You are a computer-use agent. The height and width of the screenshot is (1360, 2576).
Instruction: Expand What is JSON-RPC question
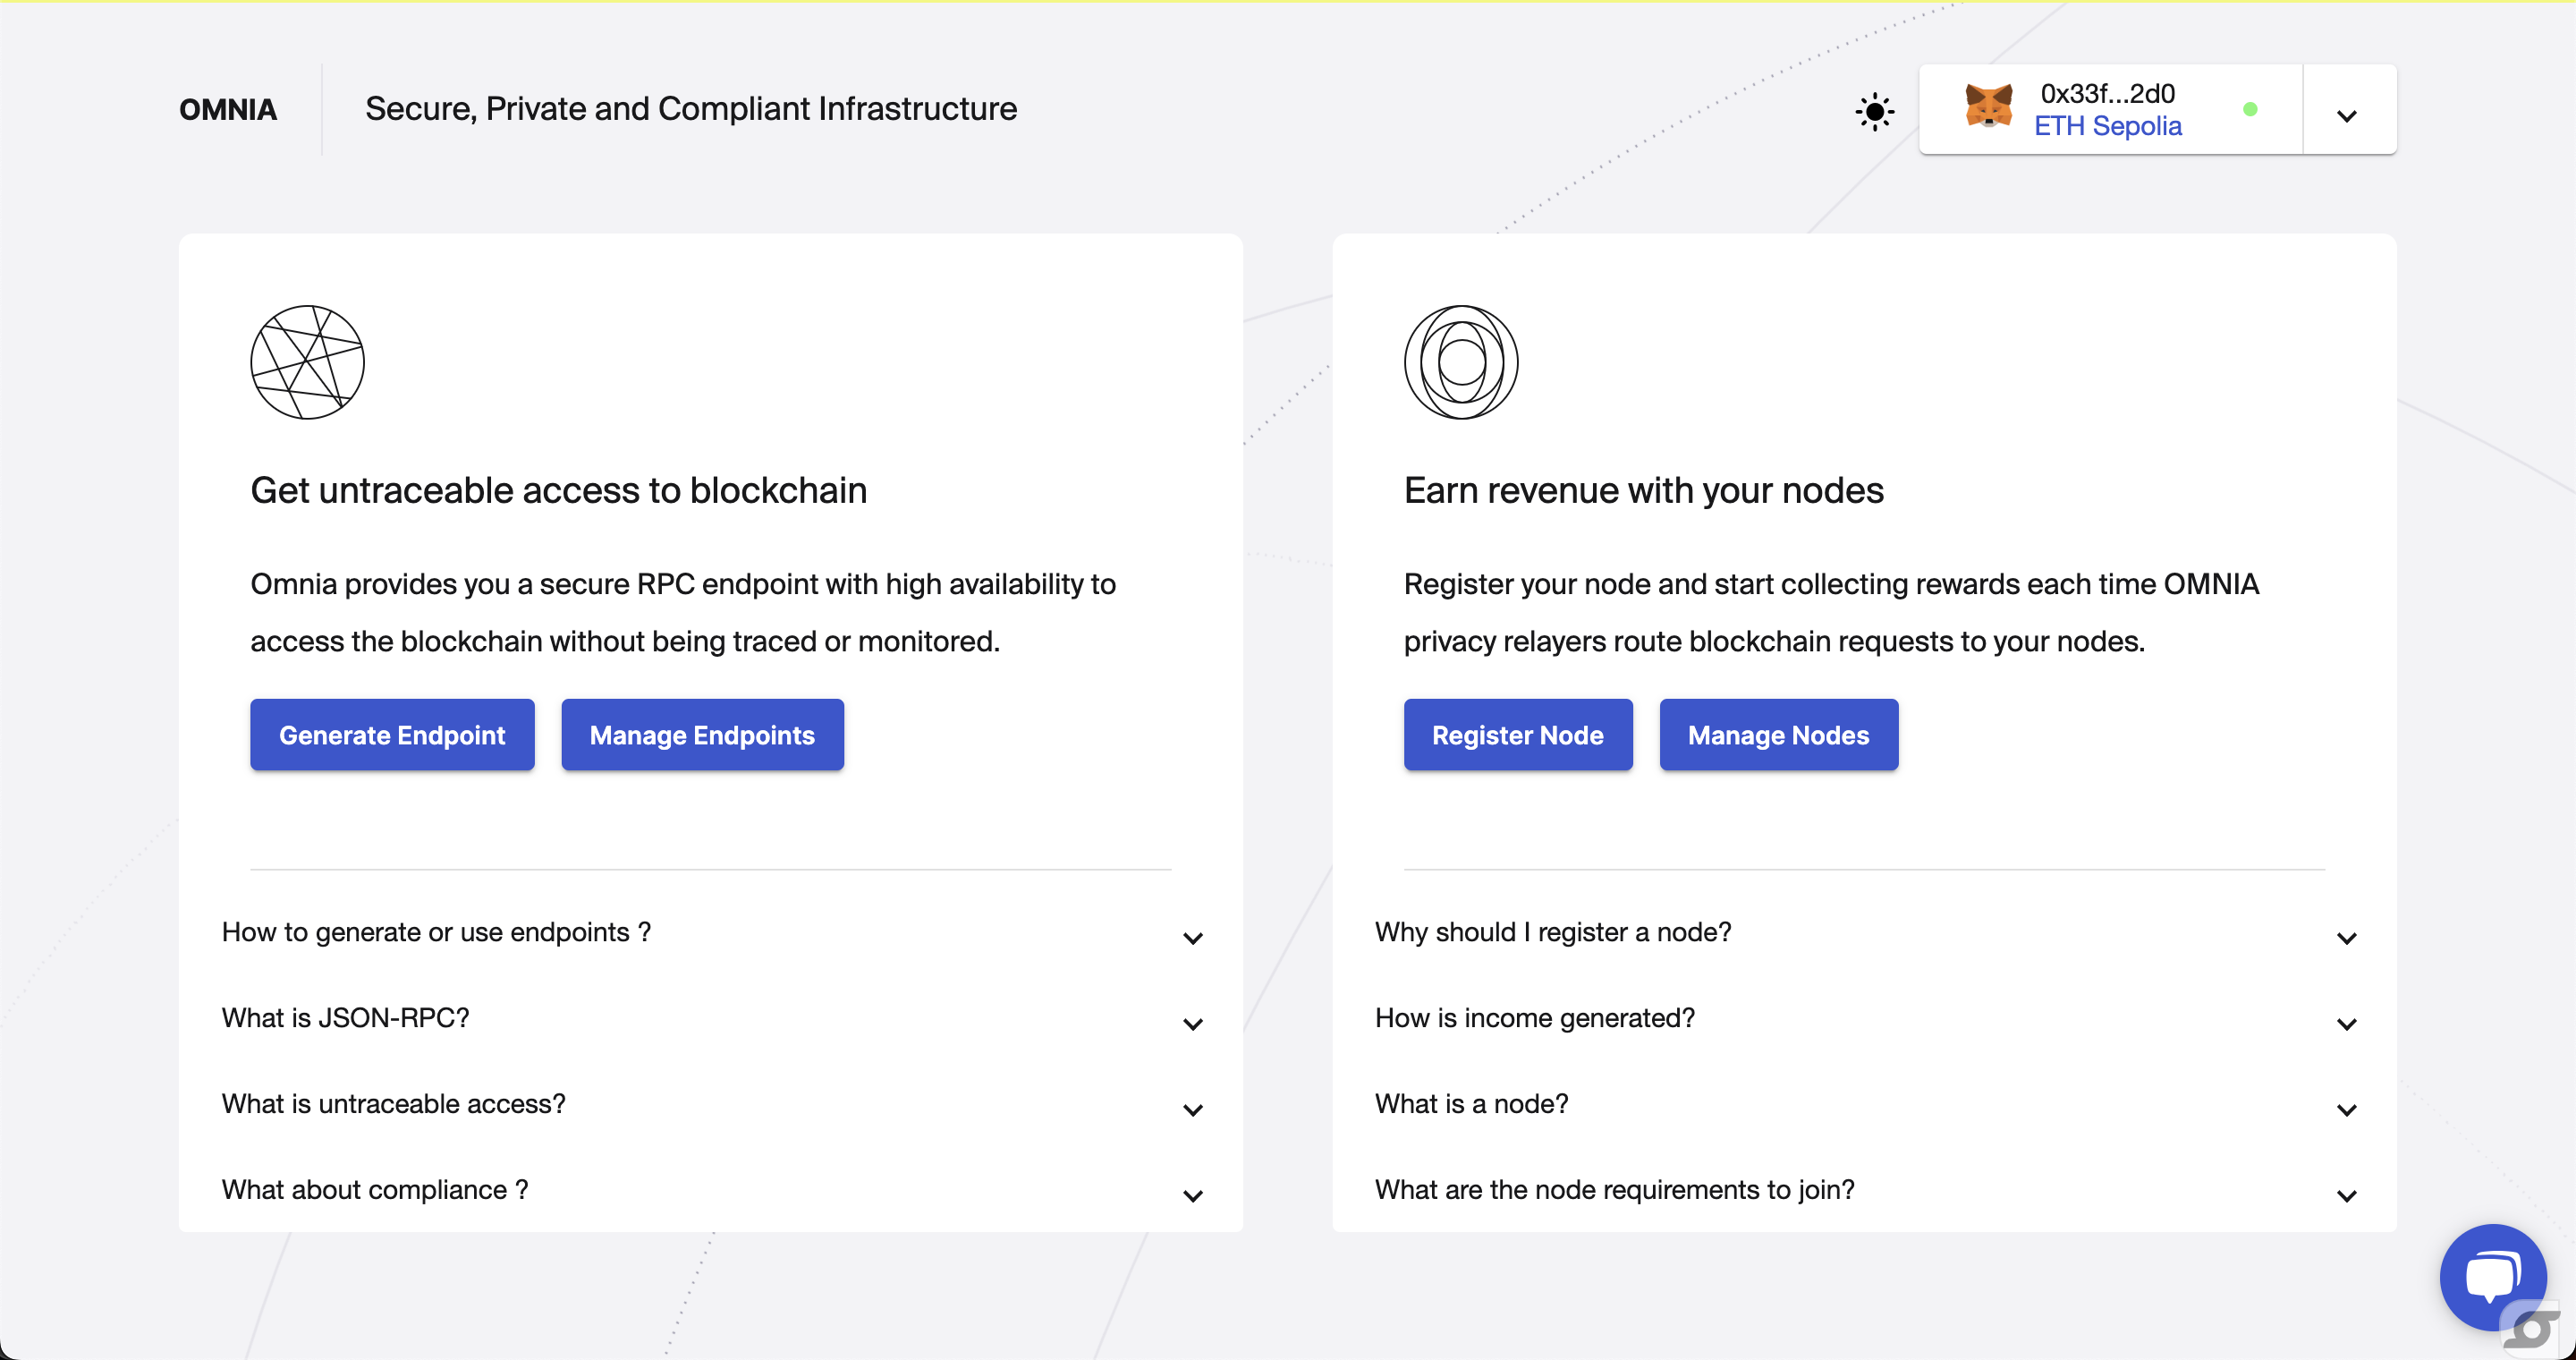coord(711,1019)
